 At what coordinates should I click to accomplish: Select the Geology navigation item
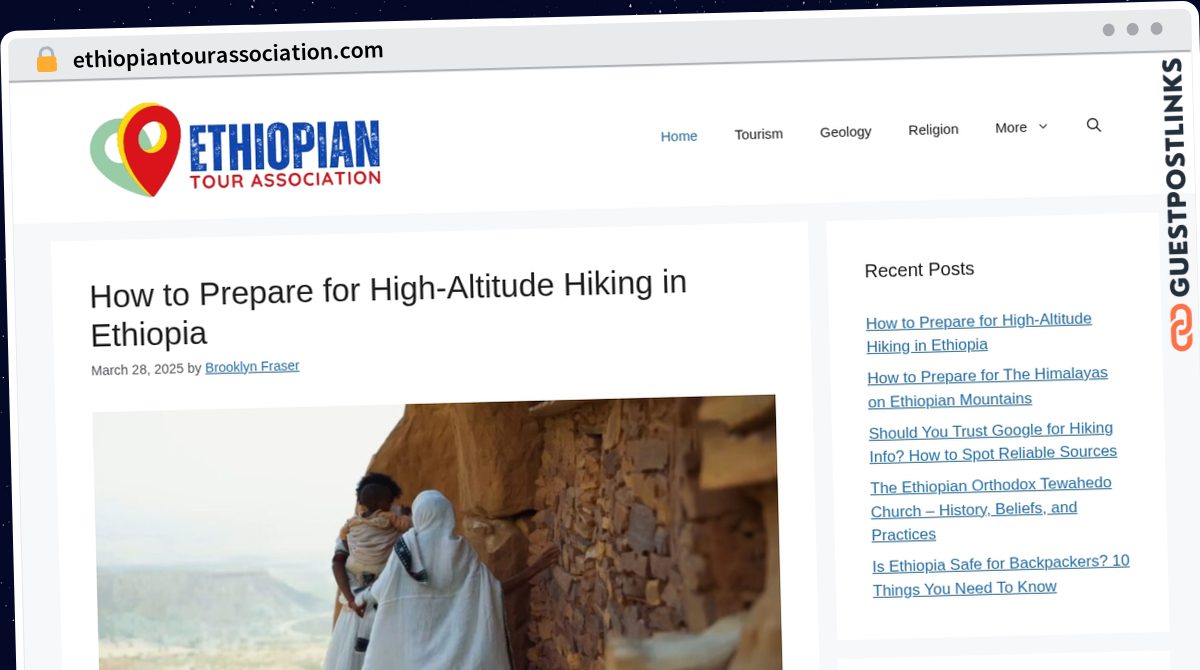point(845,132)
